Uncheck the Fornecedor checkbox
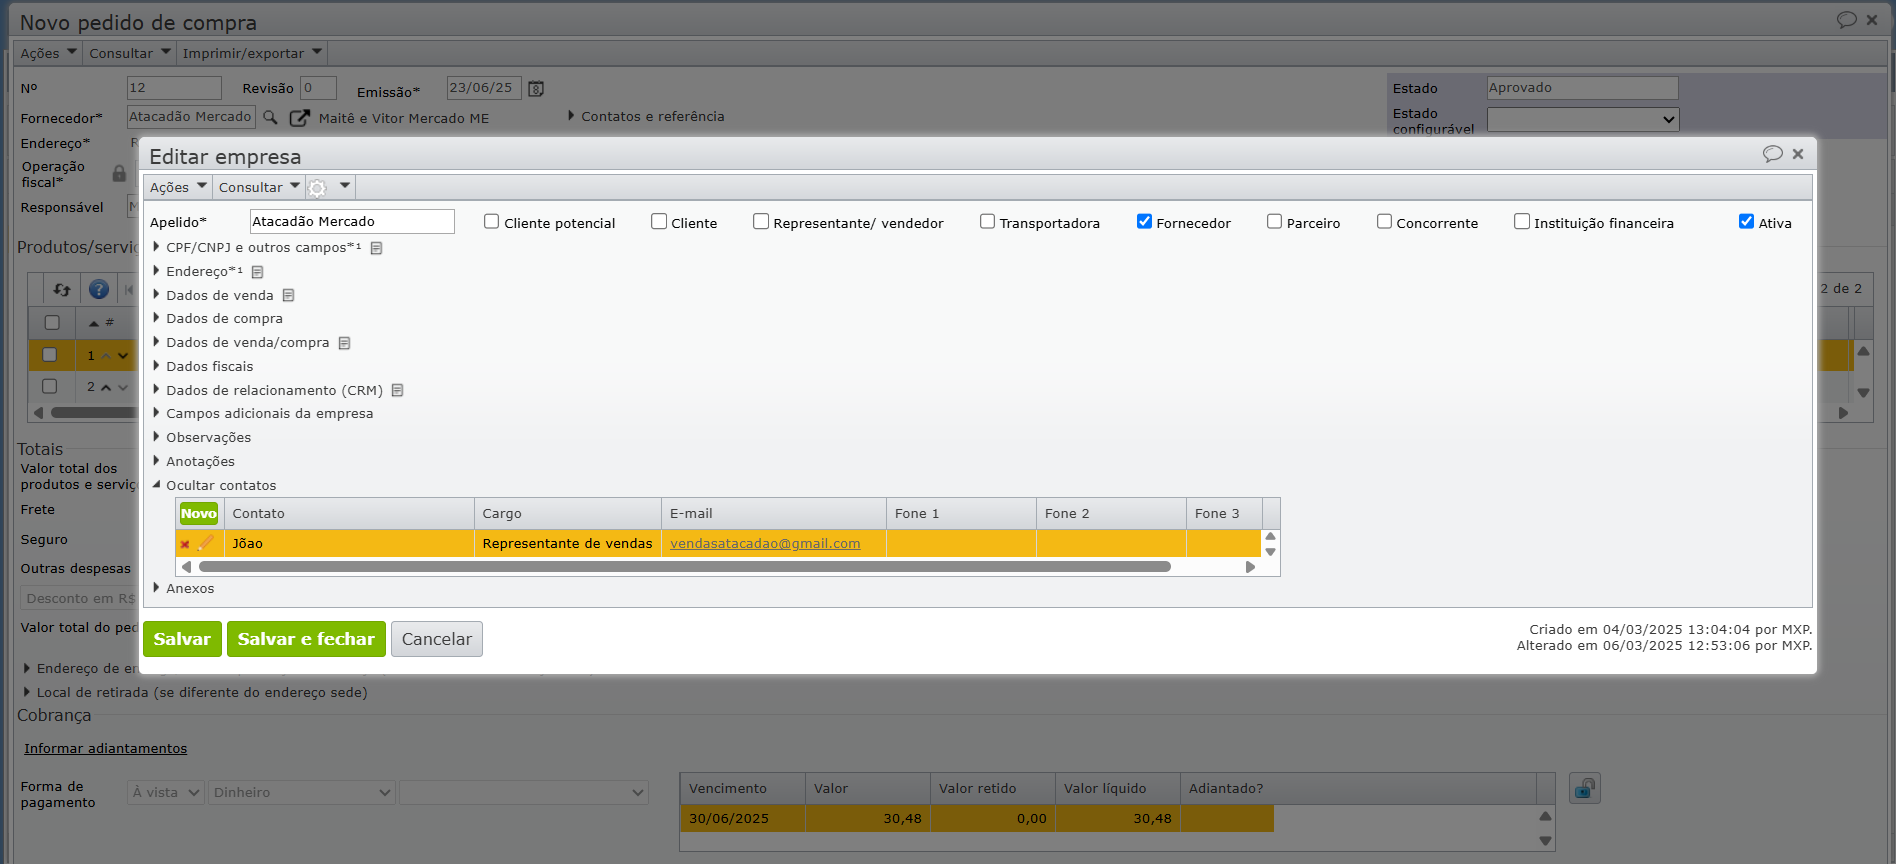The image size is (1896, 864). [x=1144, y=222]
